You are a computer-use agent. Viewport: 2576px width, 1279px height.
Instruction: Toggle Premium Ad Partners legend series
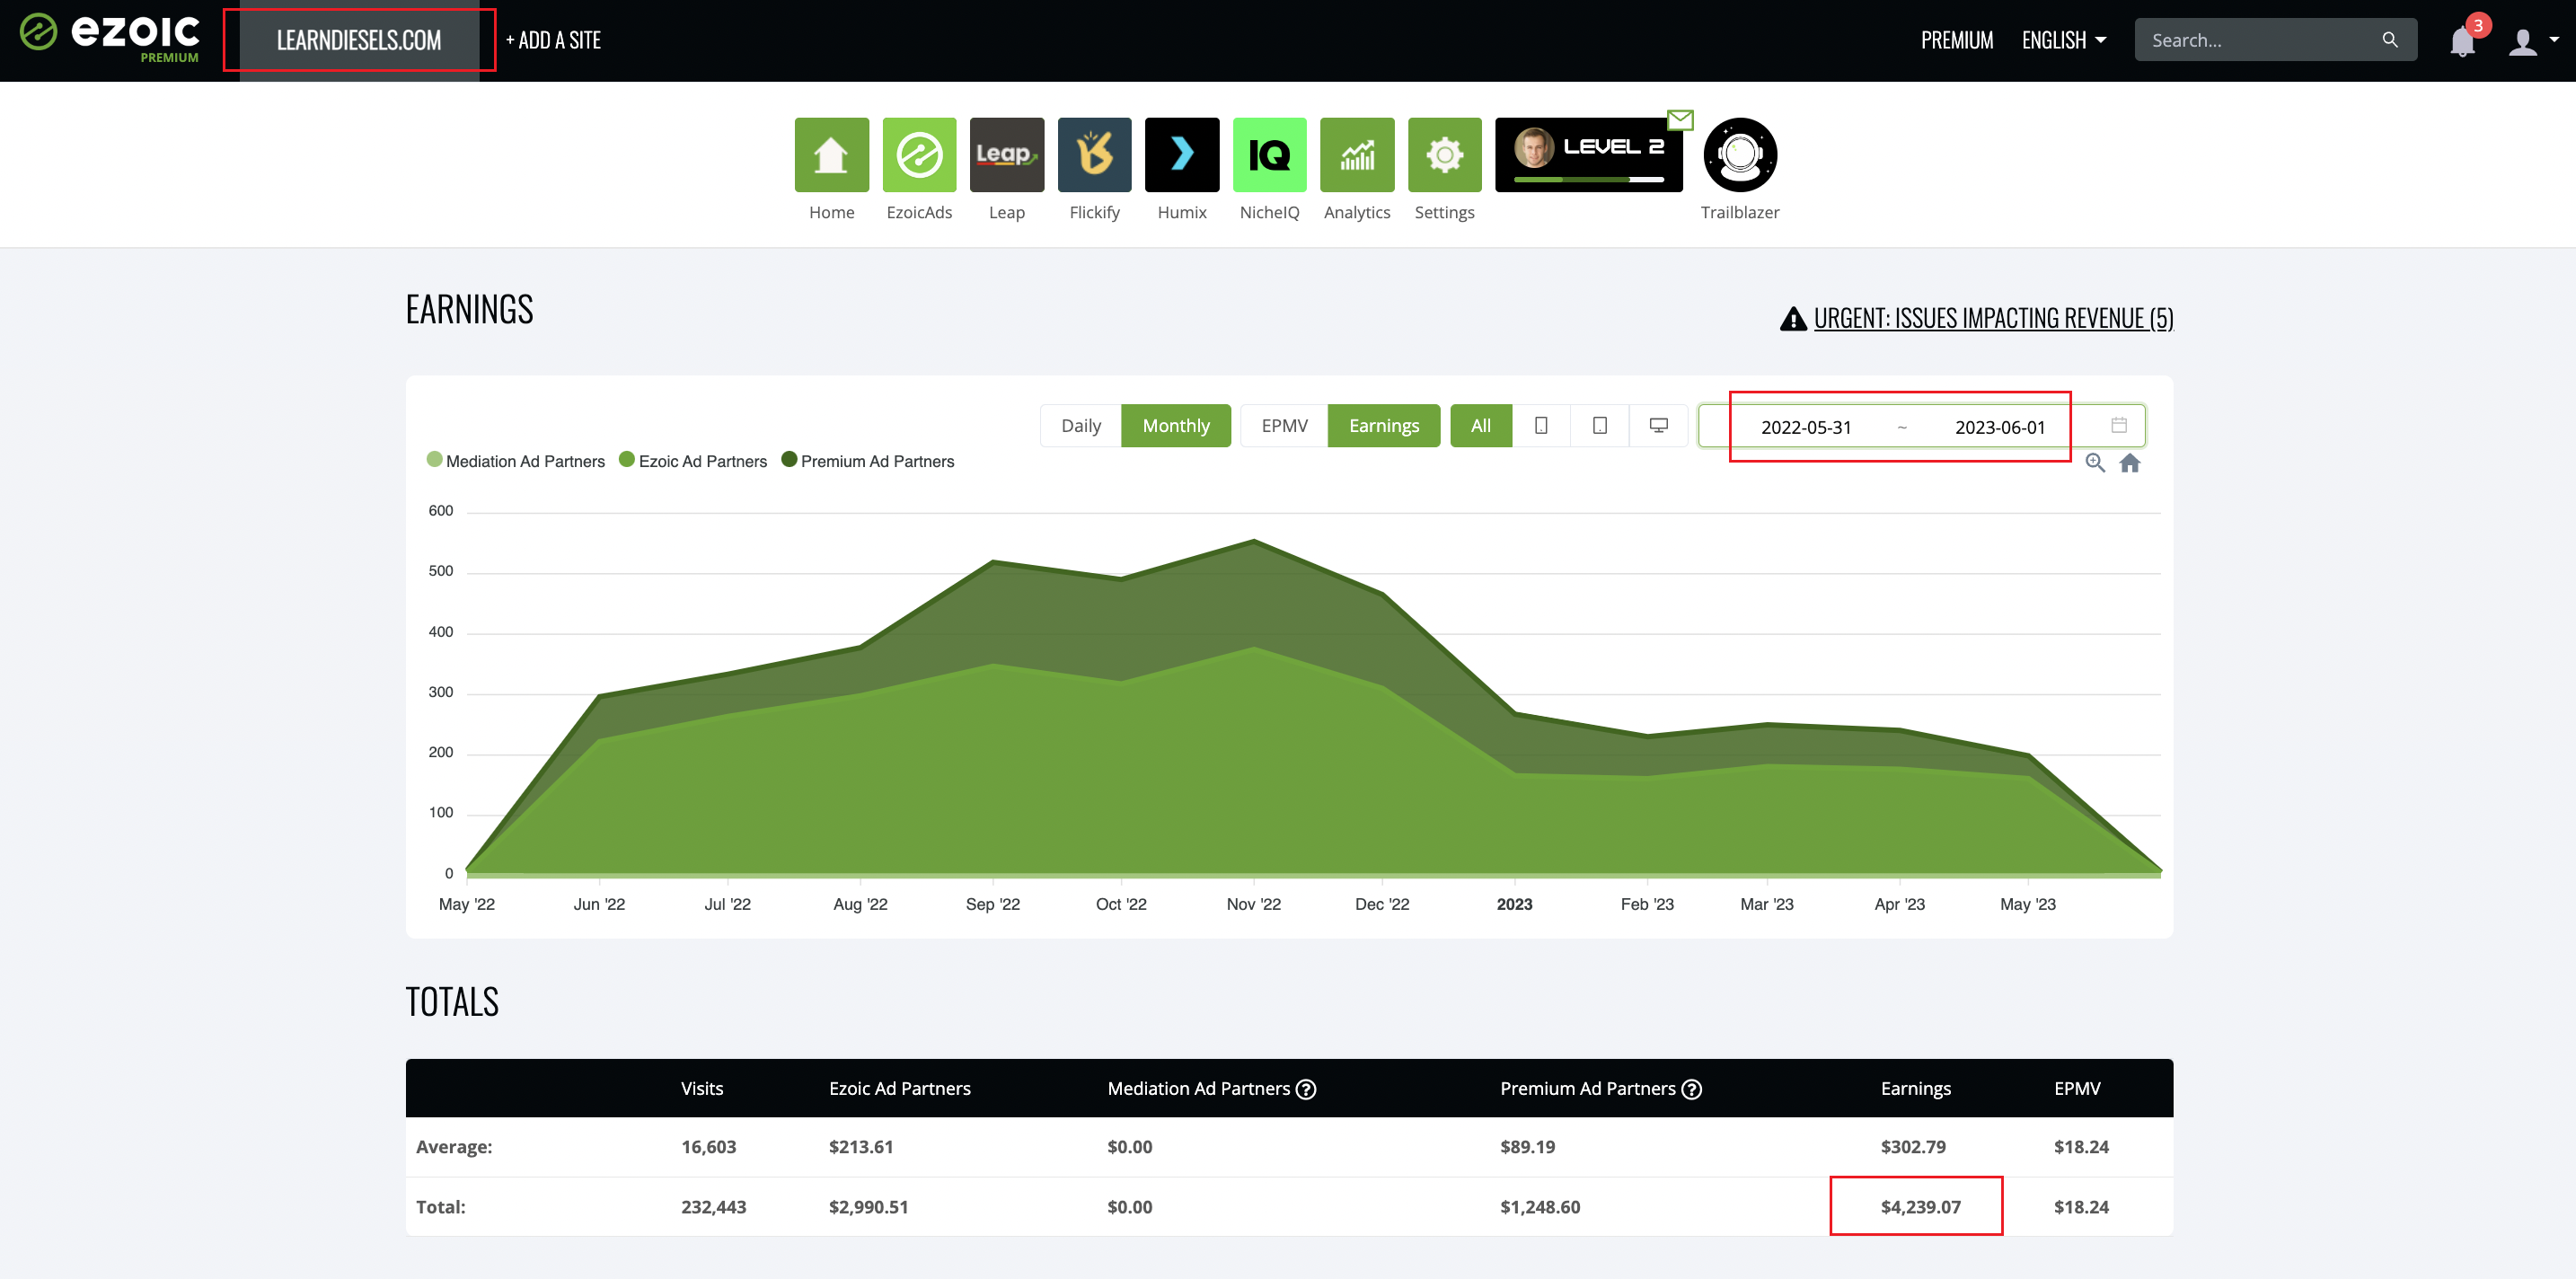868,461
